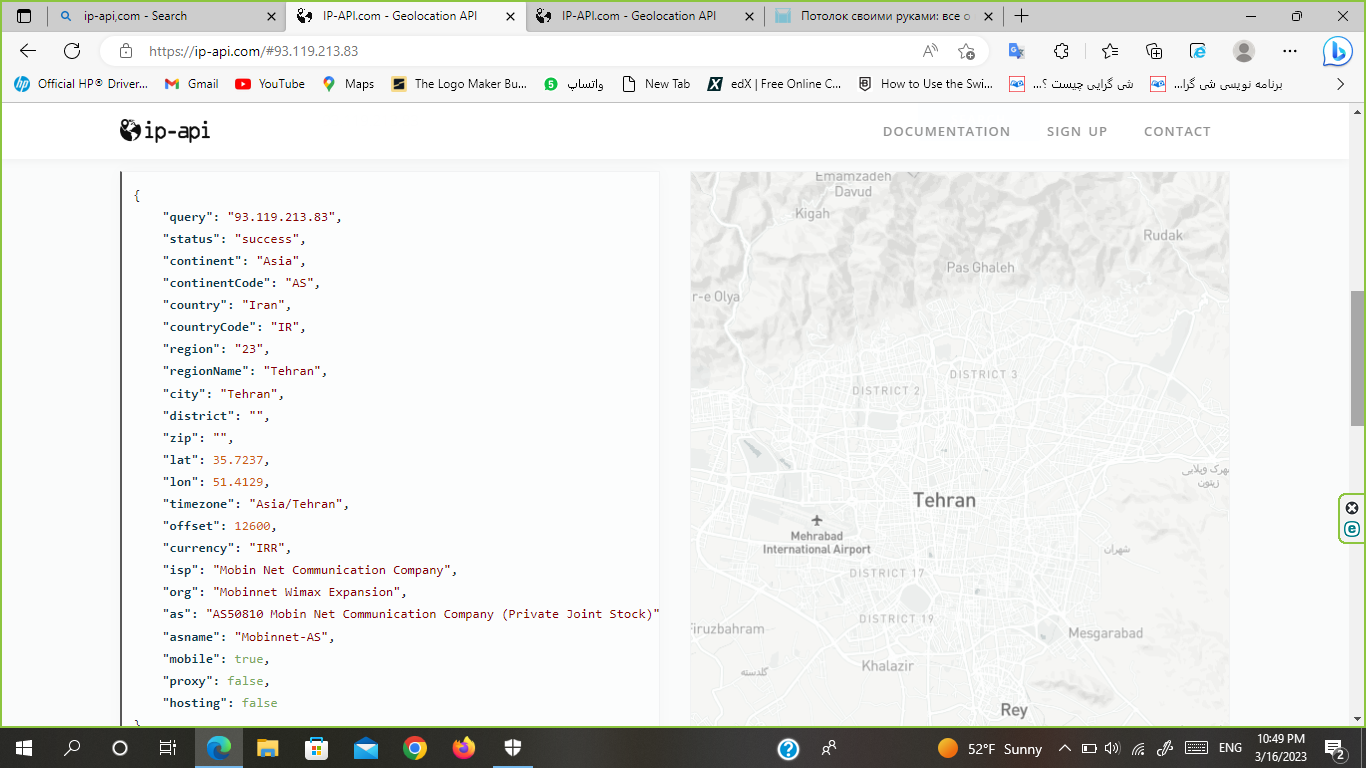Open Windows Security shield icon
This screenshot has width=1366, height=768.
pos(512,748)
